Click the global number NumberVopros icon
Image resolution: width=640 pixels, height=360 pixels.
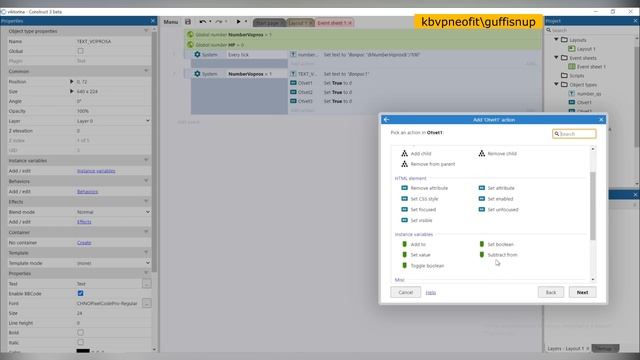point(190,35)
